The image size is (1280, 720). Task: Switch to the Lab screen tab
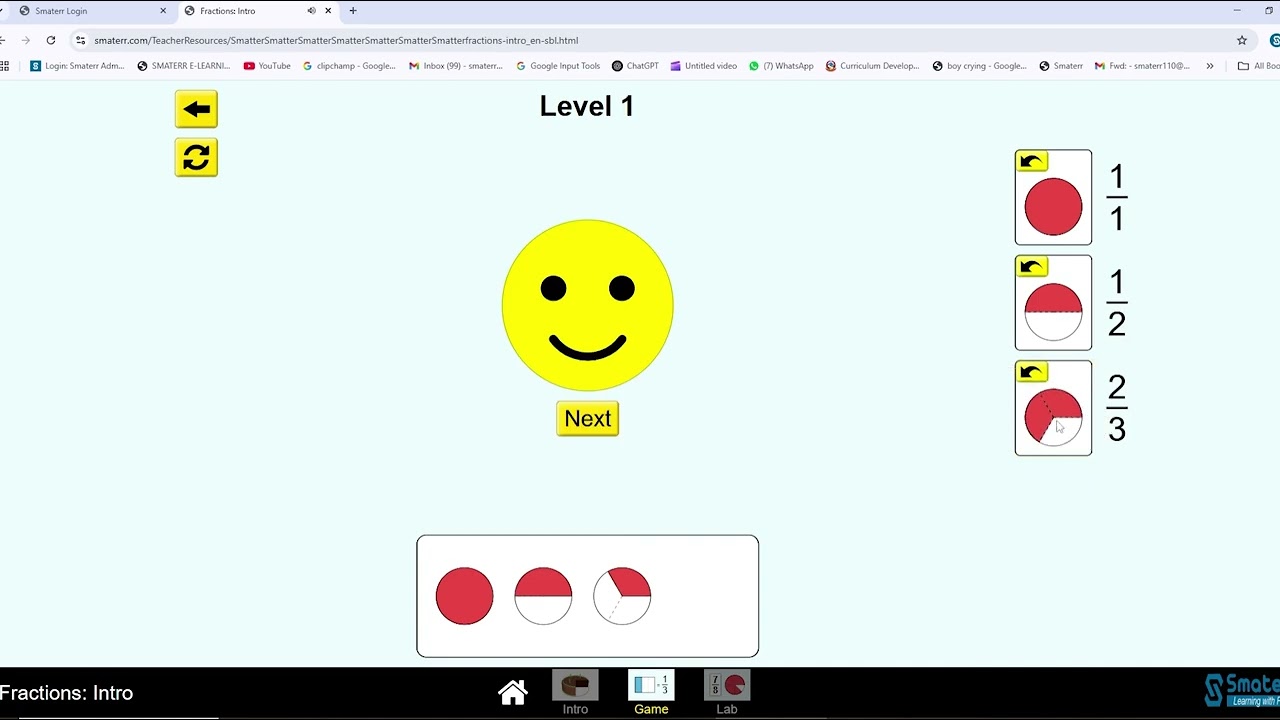pyautogui.click(x=727, y=692)
